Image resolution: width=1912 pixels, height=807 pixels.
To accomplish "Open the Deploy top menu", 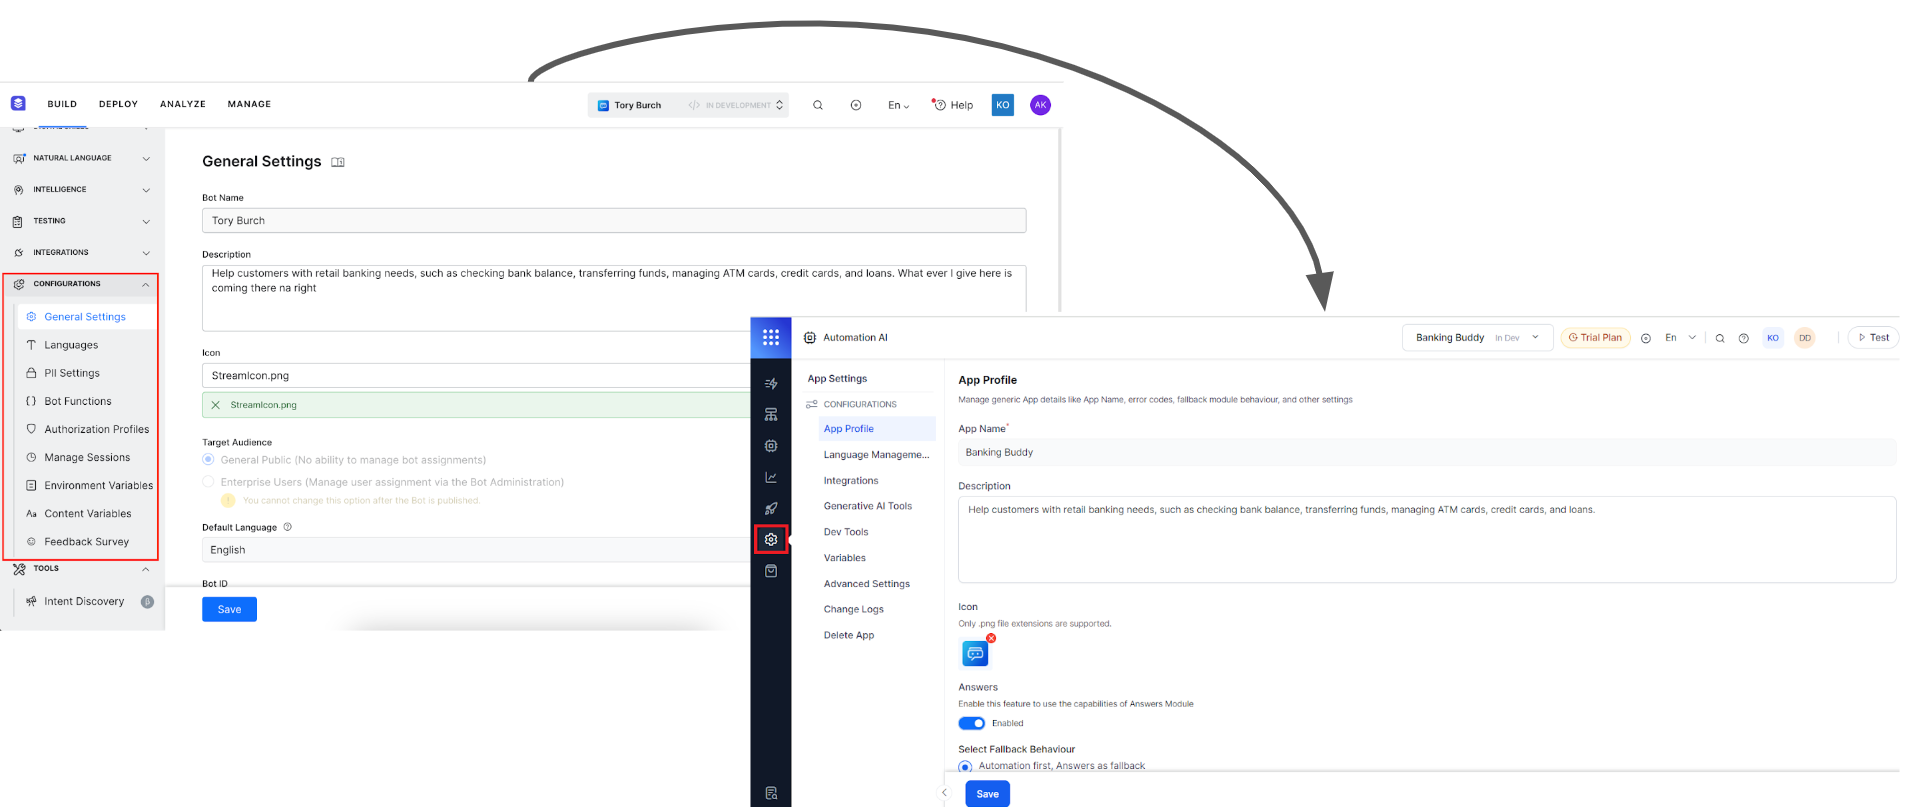I will pos(118,104).
